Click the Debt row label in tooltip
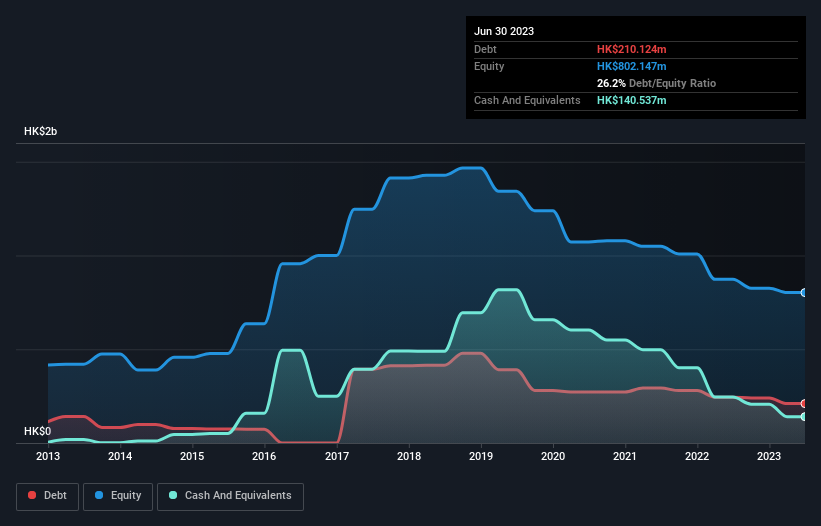 (x=485, y=49)
